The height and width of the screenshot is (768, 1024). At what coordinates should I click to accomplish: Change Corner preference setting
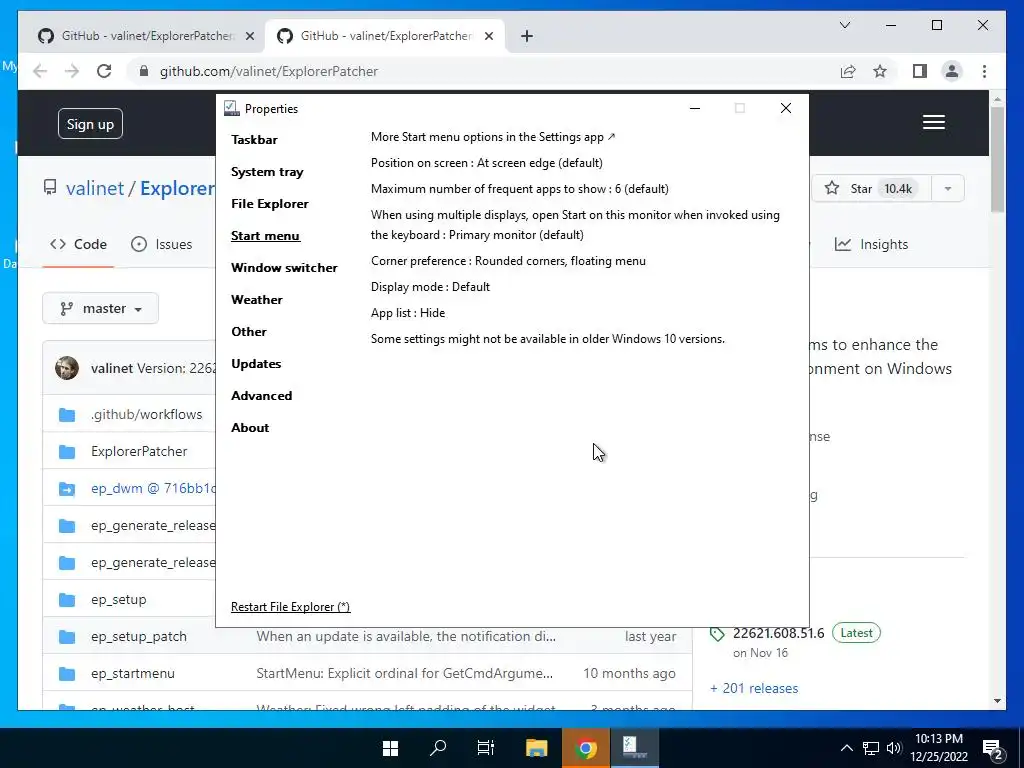click(x=508, y=261)
